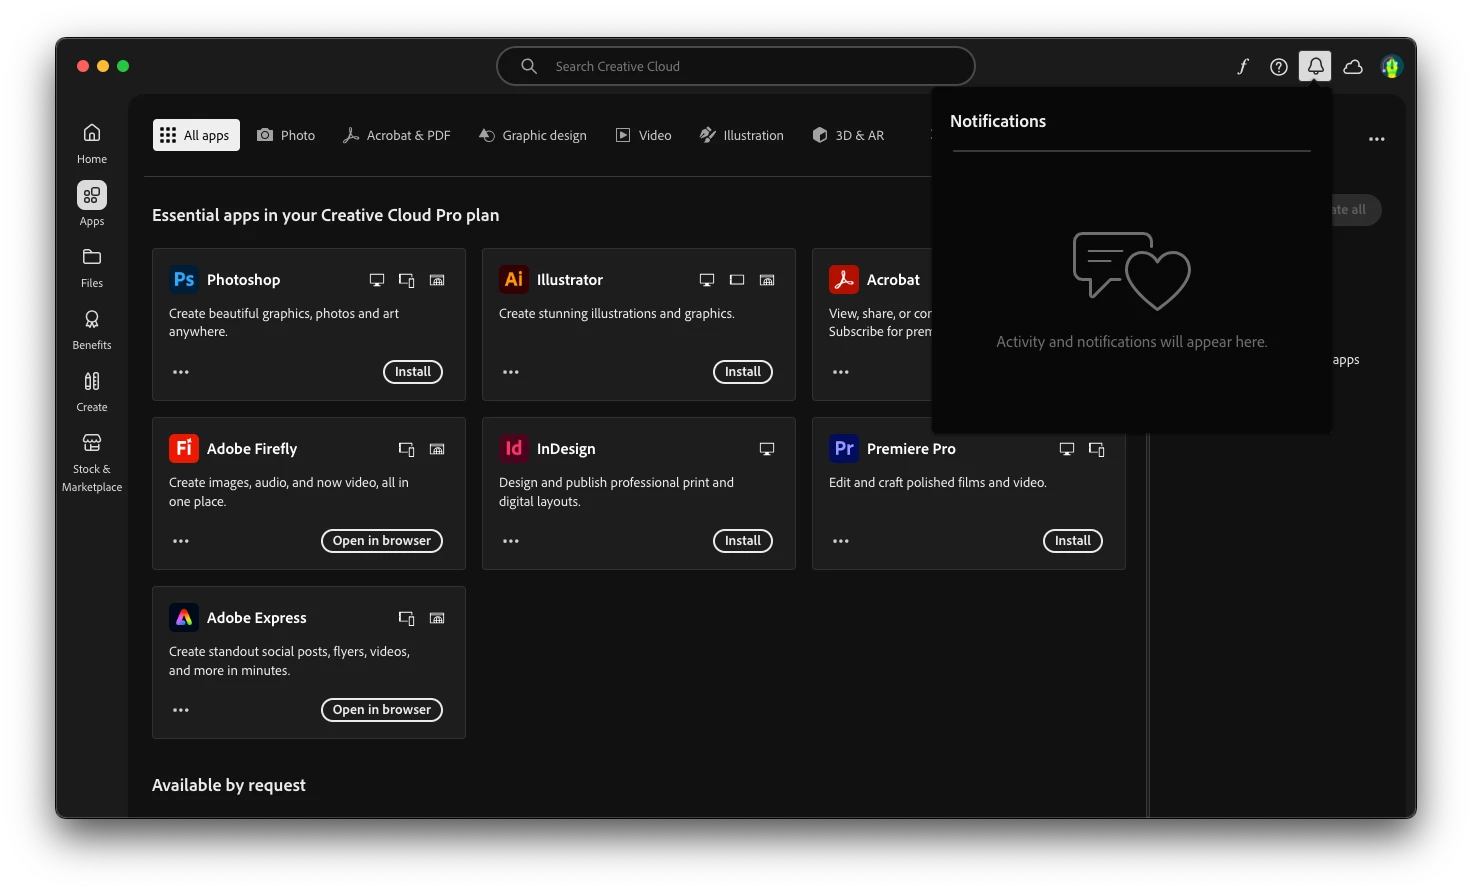The width and height of the screenshot is (1472, 892).
Task: Click the Illustrator app icon
Action: [x=514, y=280]
